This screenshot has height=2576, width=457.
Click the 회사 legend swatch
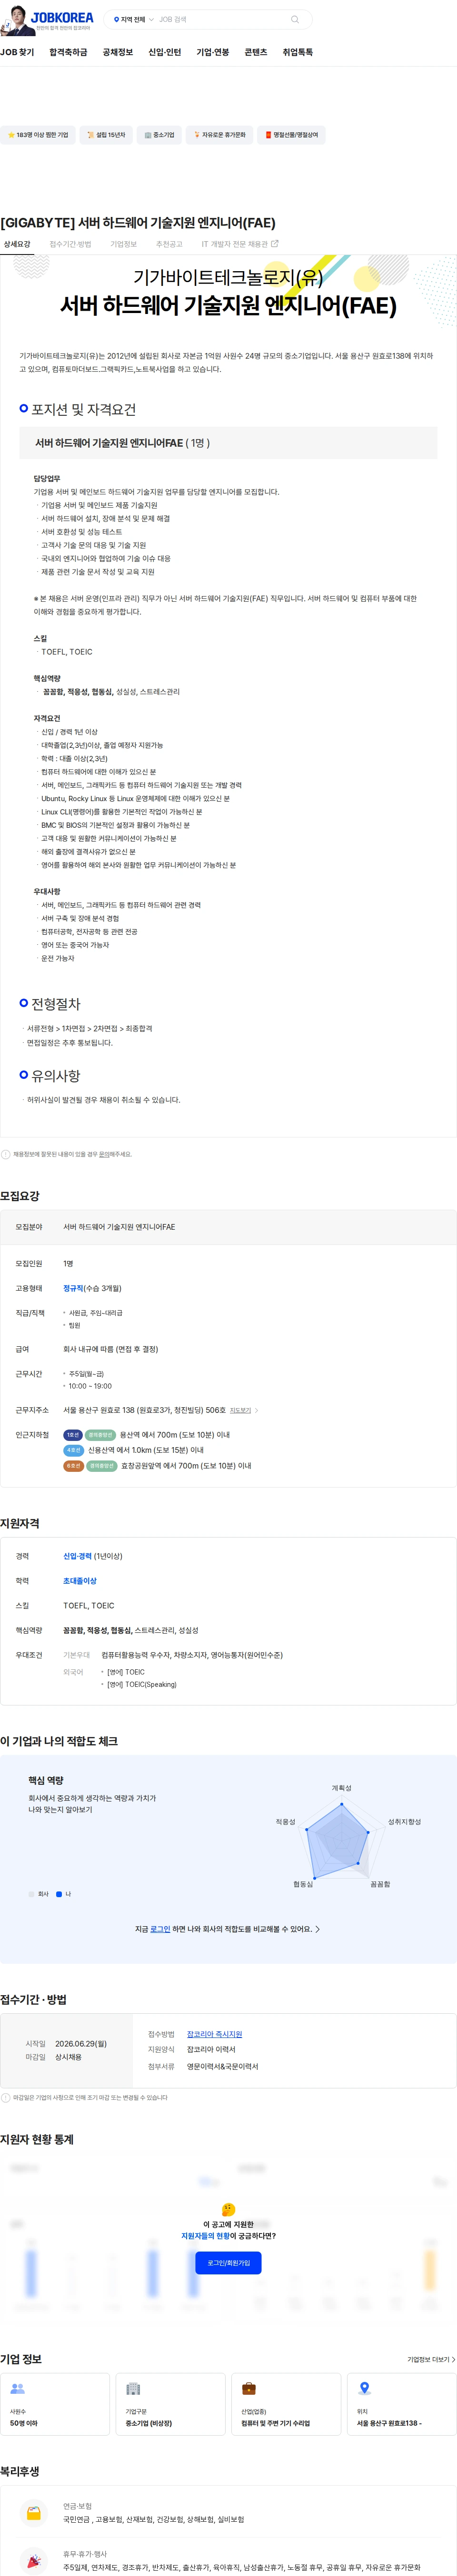31,1894
